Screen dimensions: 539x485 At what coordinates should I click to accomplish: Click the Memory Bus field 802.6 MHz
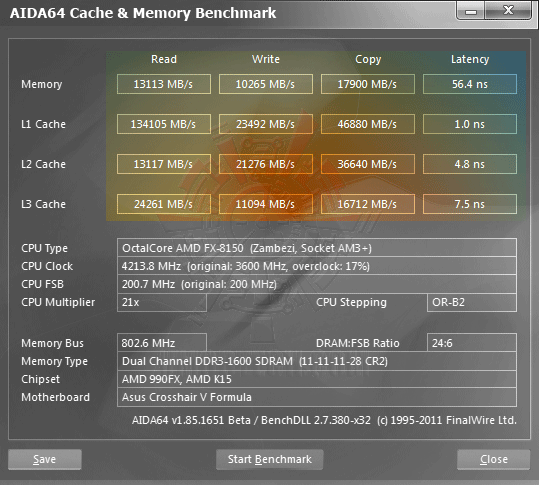tap(162, 343)
